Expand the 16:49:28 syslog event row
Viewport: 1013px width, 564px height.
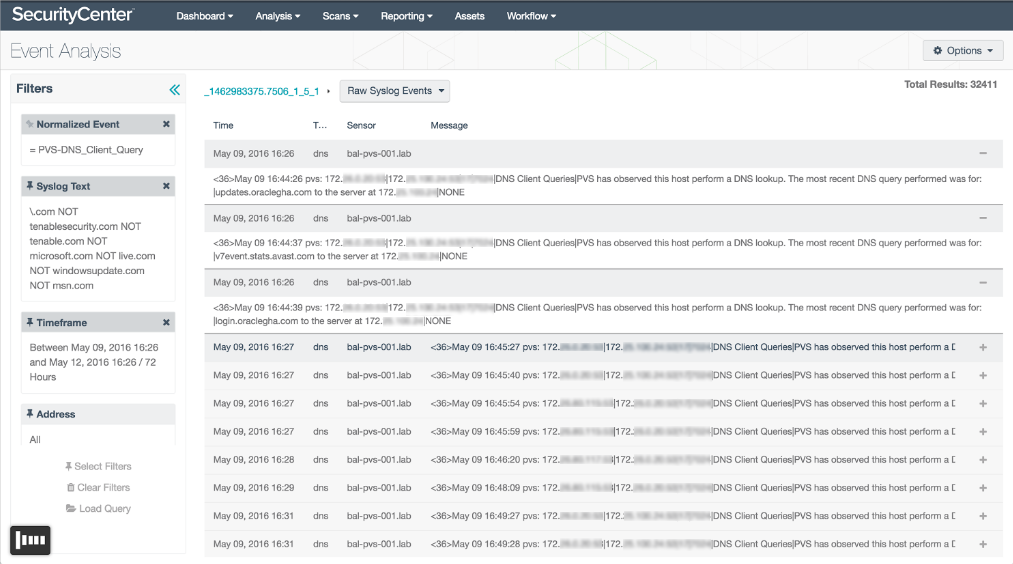point(983,545)
